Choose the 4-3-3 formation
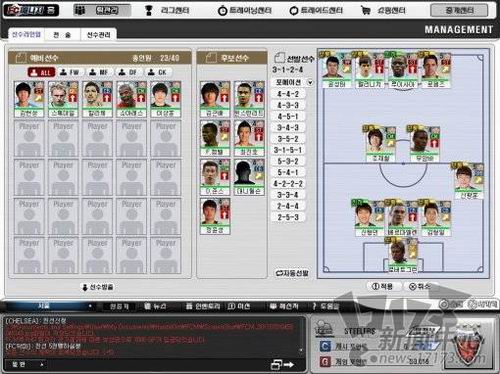Screen dimensions: 500x374 tap(288, 105)
